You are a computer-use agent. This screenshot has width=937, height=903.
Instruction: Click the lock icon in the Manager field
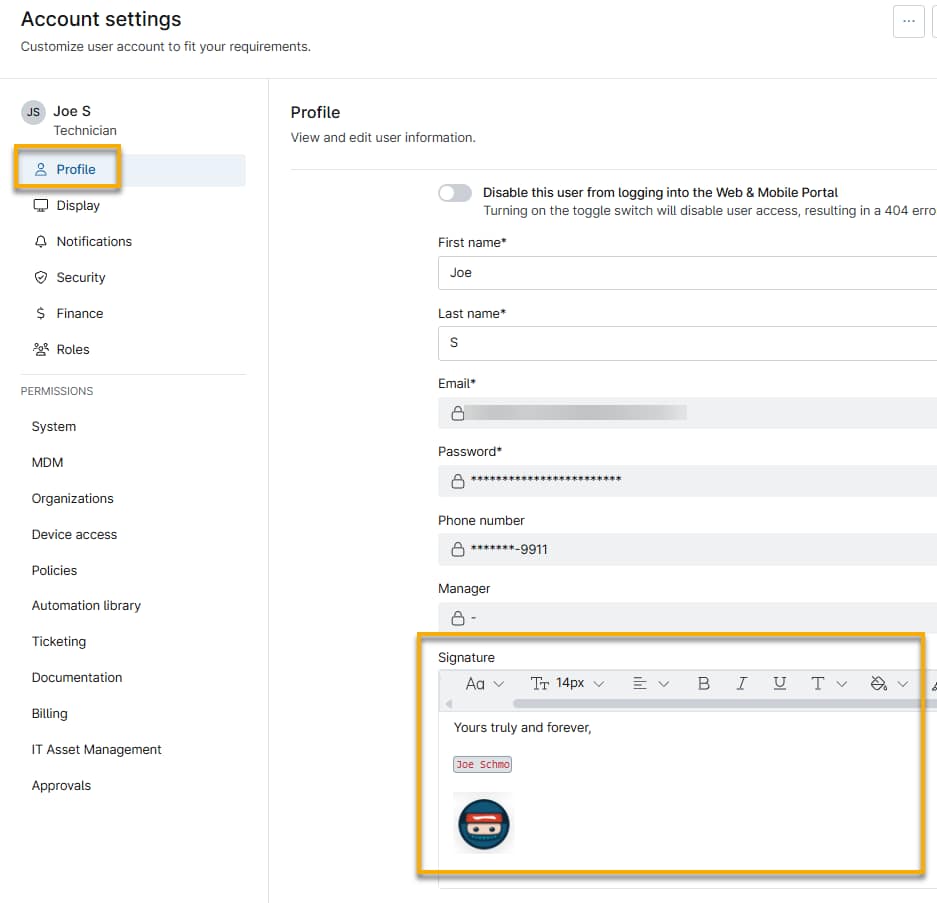tap(458, 618)
